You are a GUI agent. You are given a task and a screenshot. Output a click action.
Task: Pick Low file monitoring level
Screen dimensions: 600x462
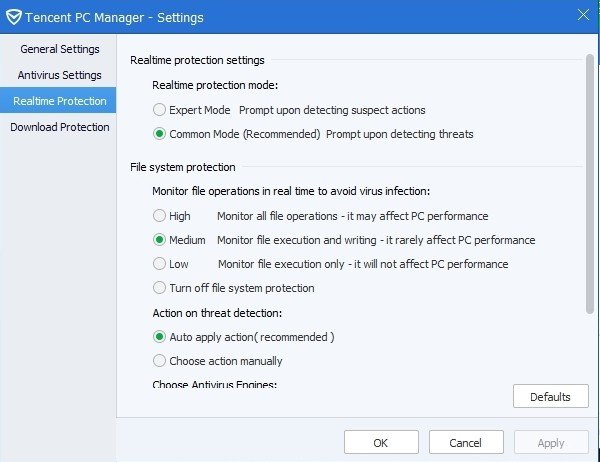click(160, 264)
